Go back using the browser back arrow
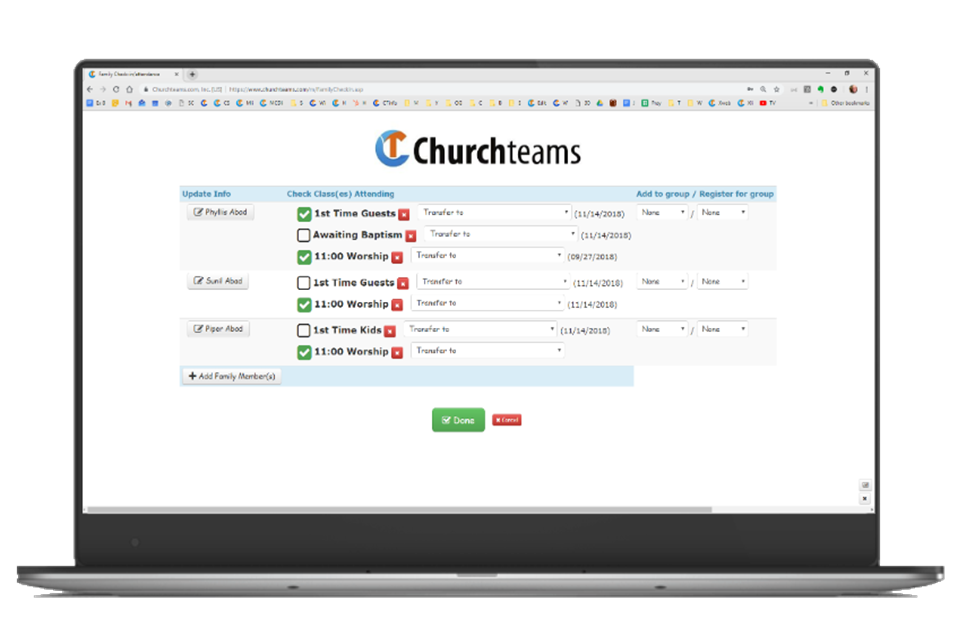The image size is (975, 644). point(90,90)
